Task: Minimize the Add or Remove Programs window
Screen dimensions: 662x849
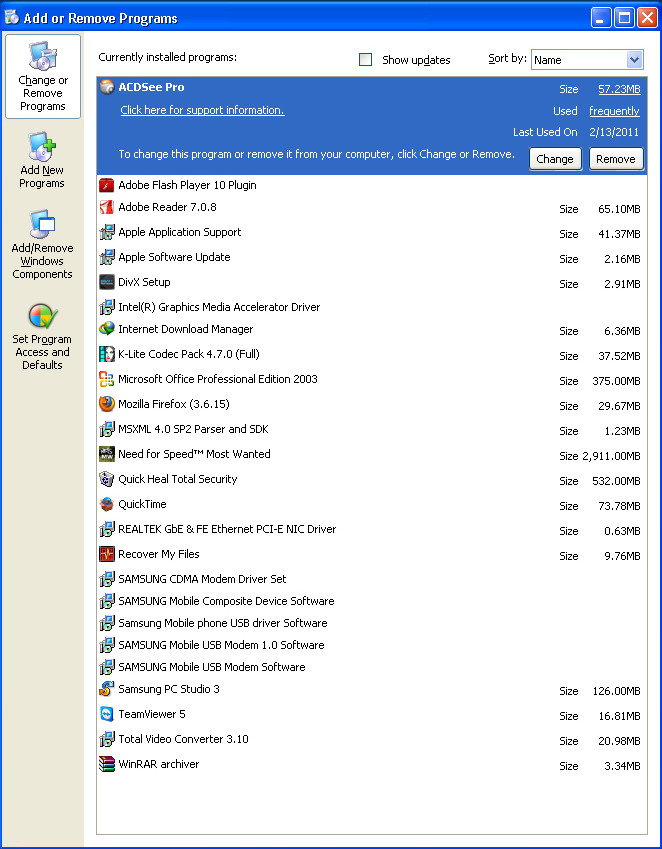Action: 600,18
